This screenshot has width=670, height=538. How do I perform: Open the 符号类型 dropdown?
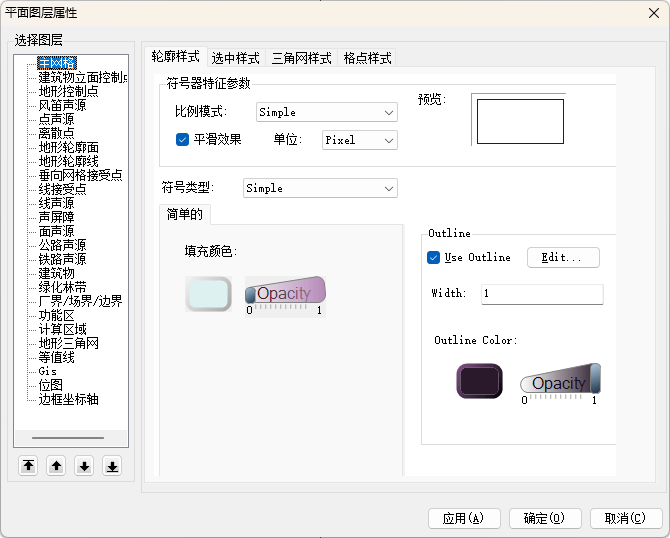coord(320,188)
